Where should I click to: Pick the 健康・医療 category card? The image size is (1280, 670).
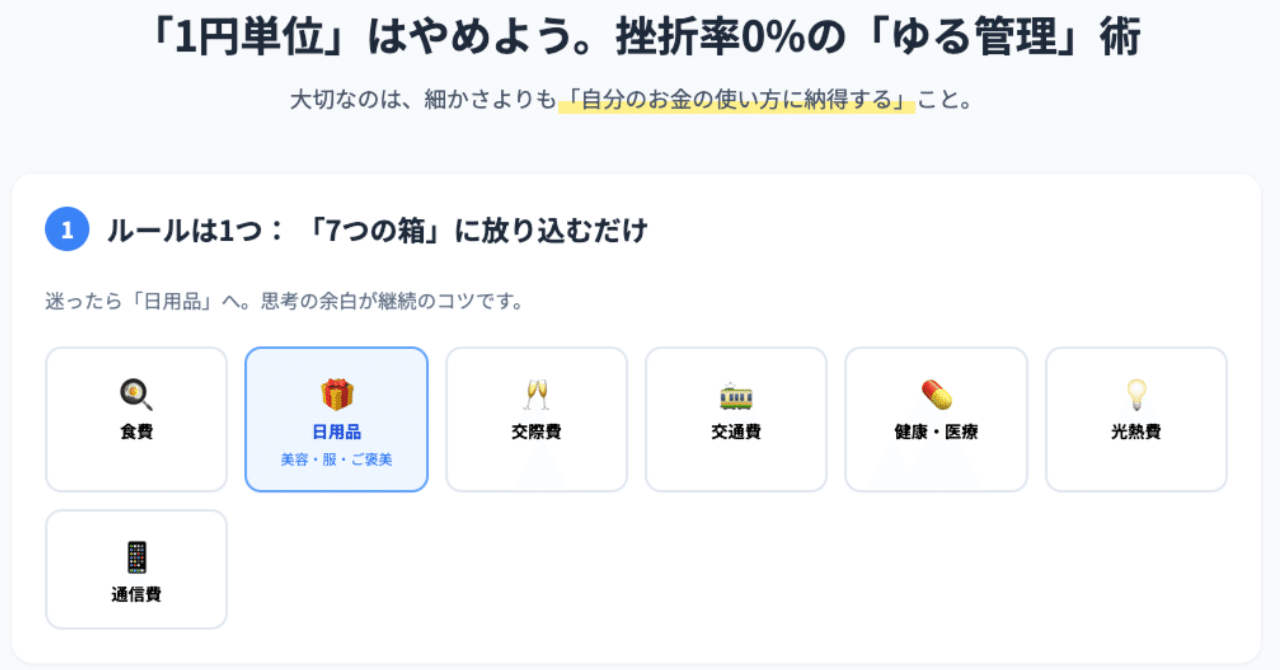tap(936, 419)
